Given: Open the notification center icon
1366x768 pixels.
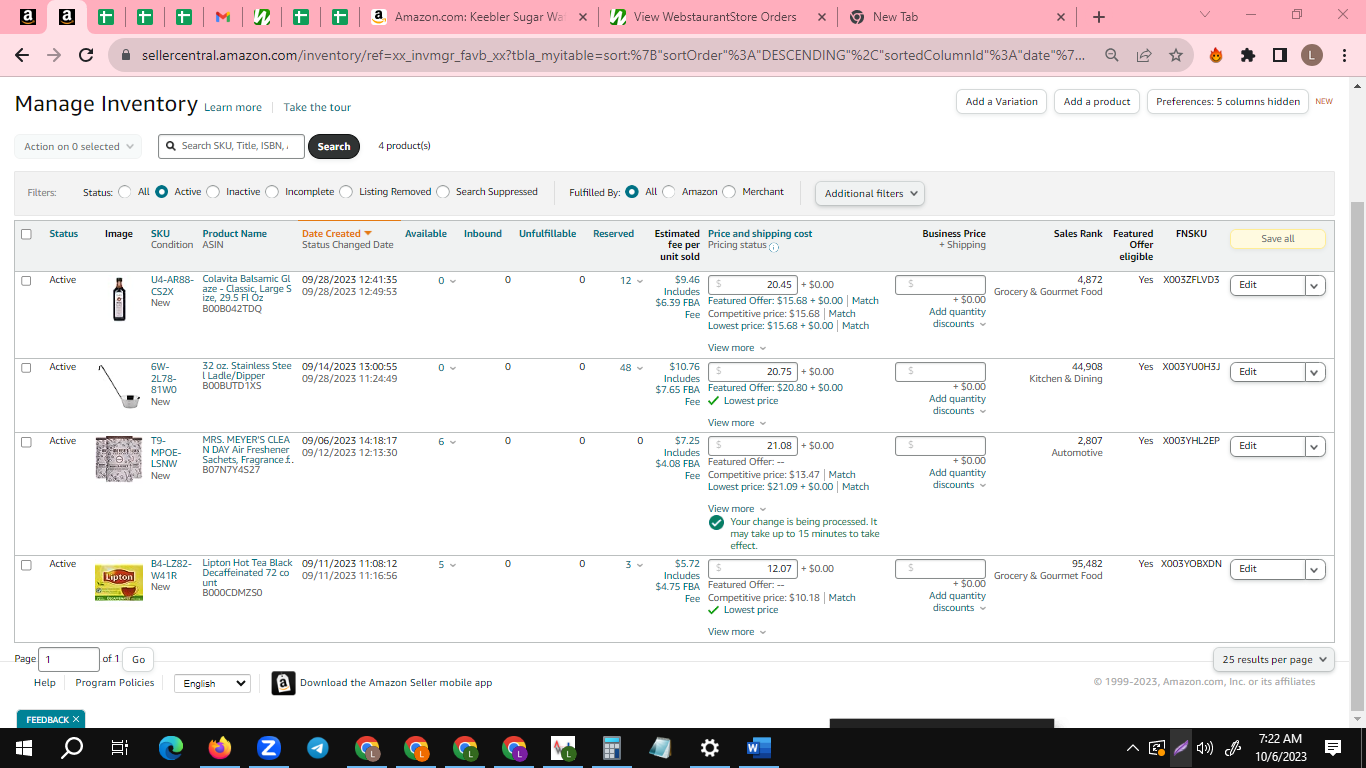Looking at the screenshot, I should (1333, 747).
